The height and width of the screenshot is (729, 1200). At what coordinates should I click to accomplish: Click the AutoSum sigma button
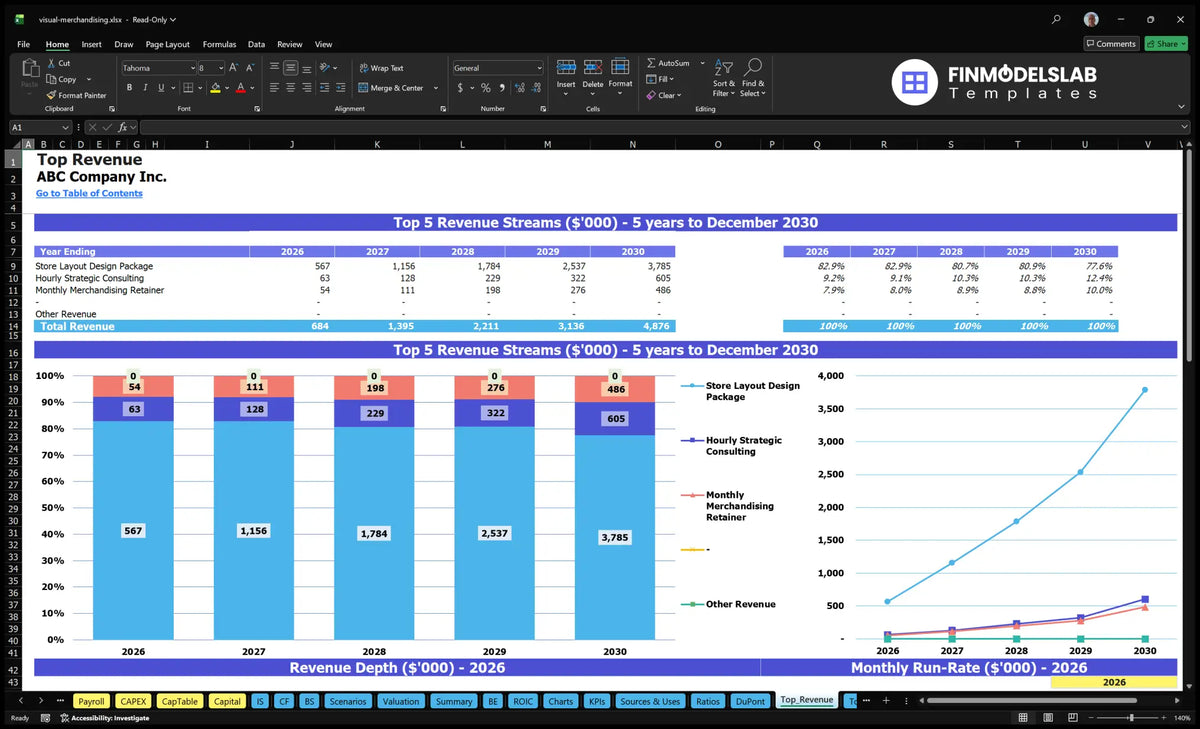pos(668,63)
